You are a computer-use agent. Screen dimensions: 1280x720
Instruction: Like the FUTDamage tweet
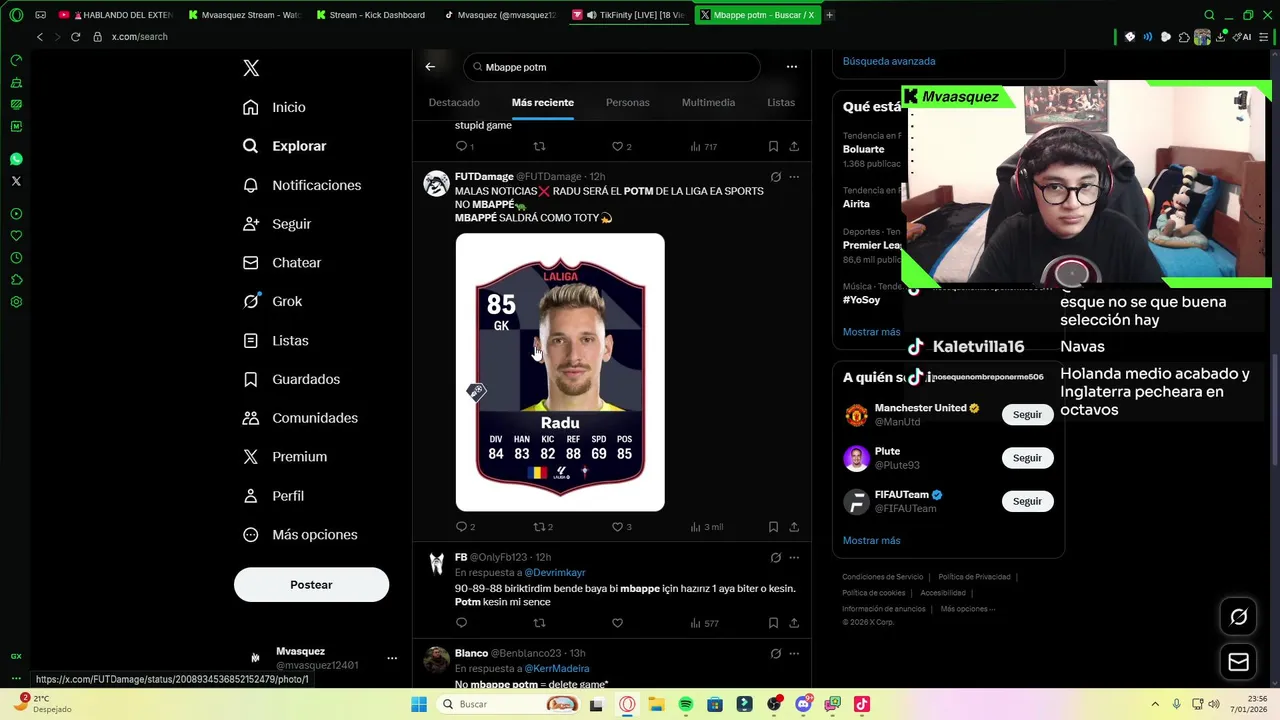621,527
